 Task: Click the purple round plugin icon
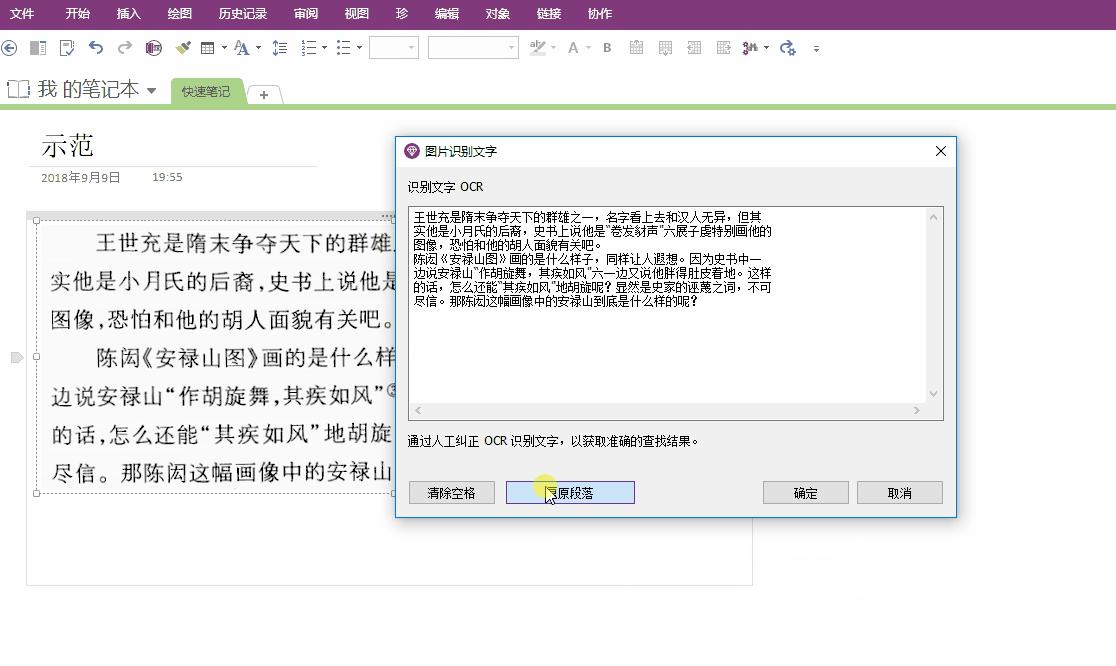click(x=153, y=48)
